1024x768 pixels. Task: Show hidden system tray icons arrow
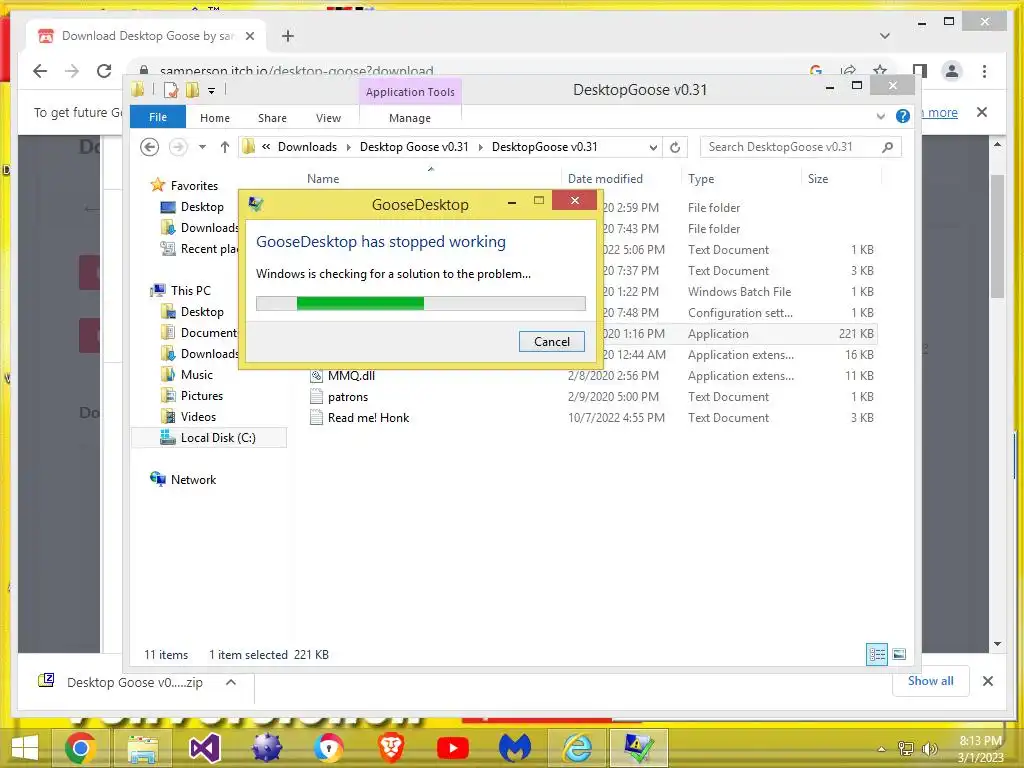pos(882,749)
